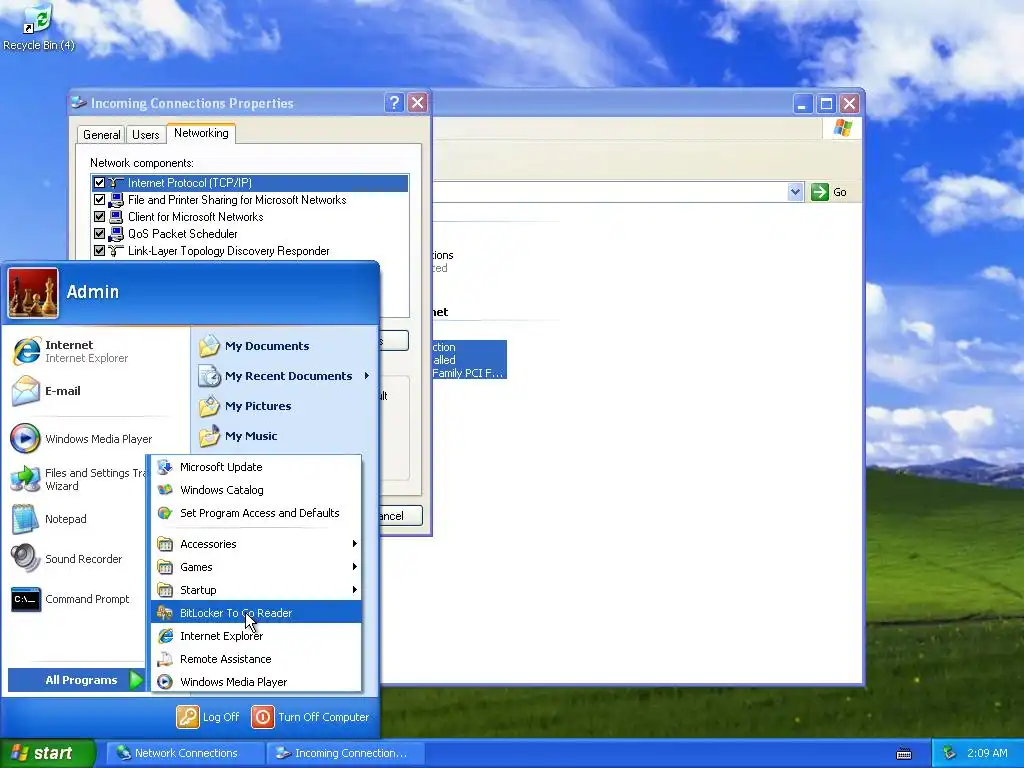Image resolution: width=1024 pixels, height=768 pixels.
Task: Open Remote Assistance
Action: (256, 659)
